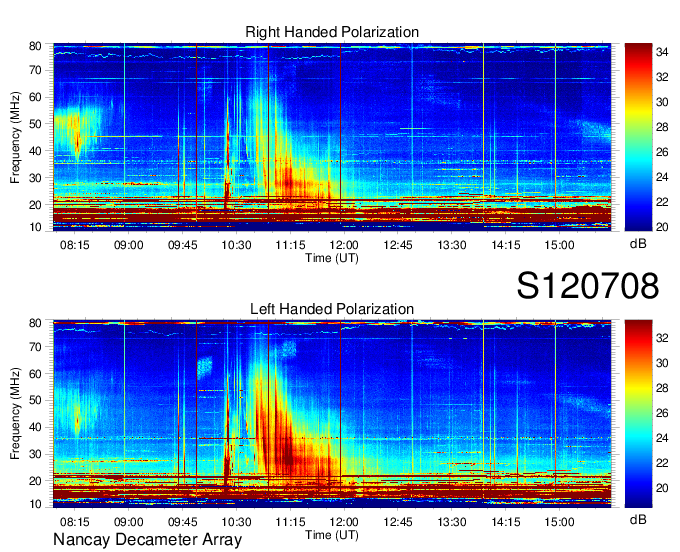
Task: Click the 34 dB label on the top colorbar
Action: pos(662,52)
